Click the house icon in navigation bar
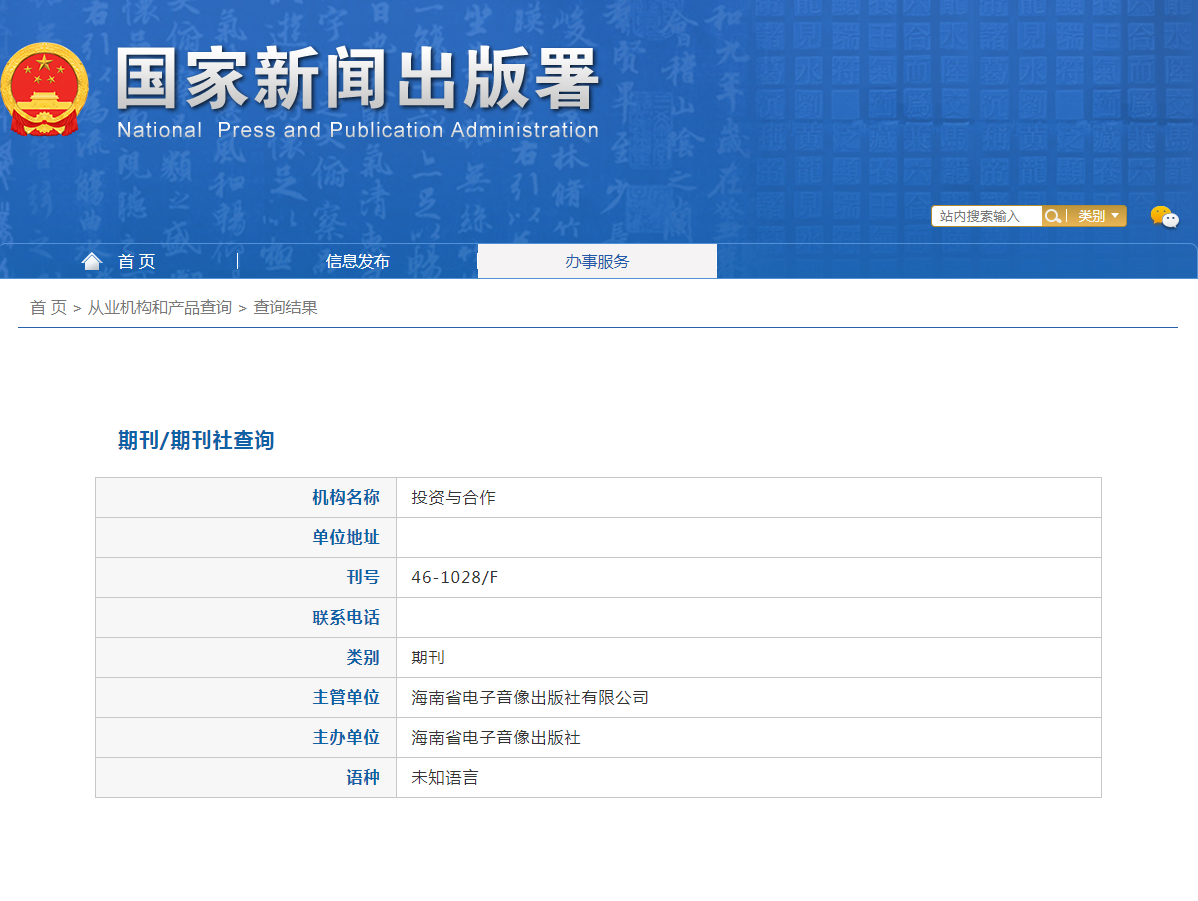 pos(92,262)
